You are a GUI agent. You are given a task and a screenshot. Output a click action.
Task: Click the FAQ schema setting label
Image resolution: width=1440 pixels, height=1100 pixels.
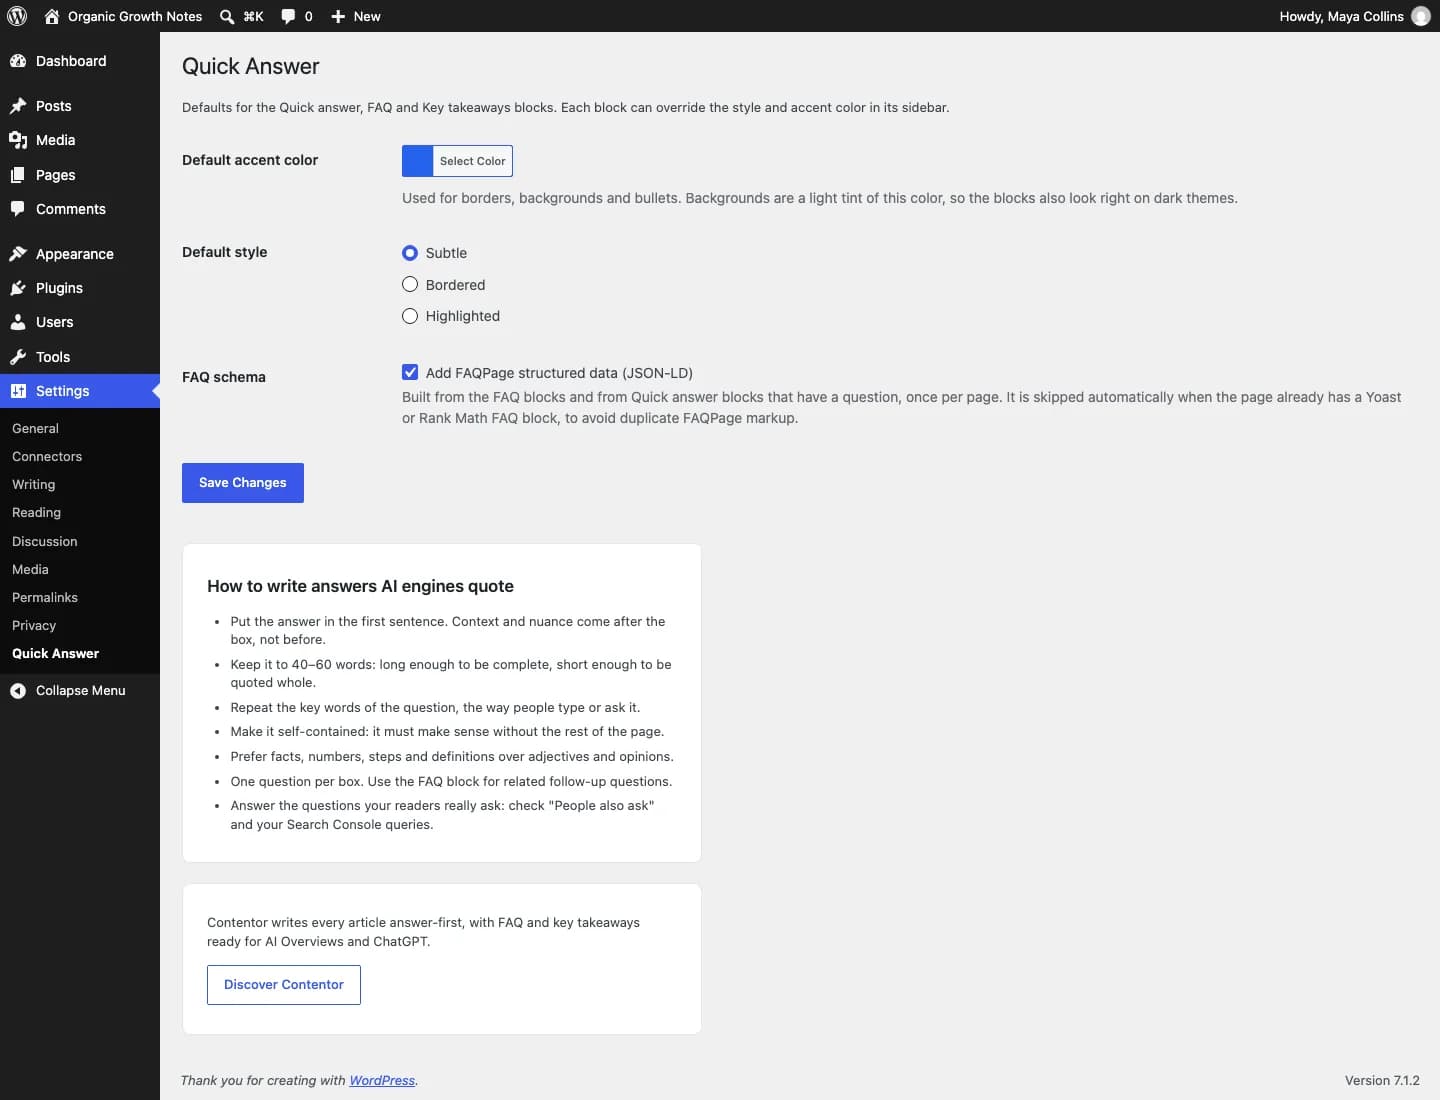[224, 377]
